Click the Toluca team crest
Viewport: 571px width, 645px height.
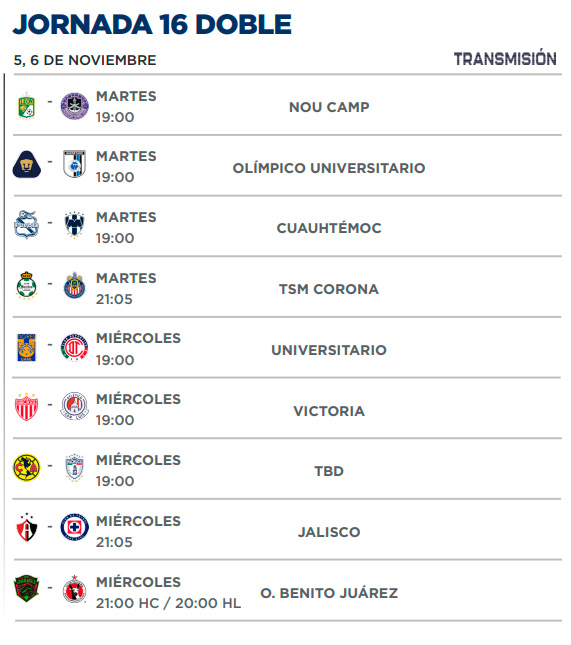tap(74, 347)
